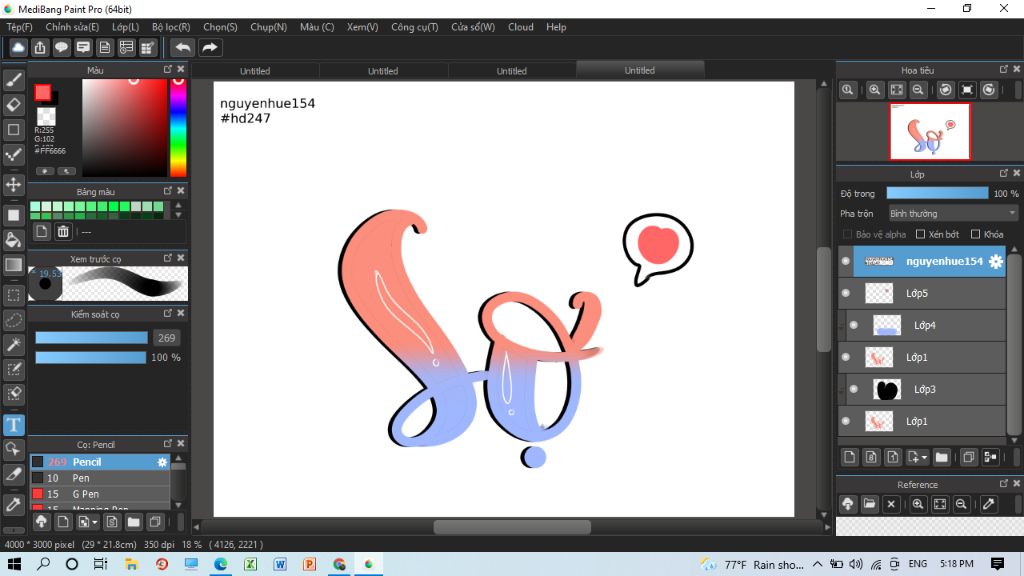This screenshot has width=1024, height=576.
Task: Float the Màu panel with pop-out button
Action: pos(168,69)
